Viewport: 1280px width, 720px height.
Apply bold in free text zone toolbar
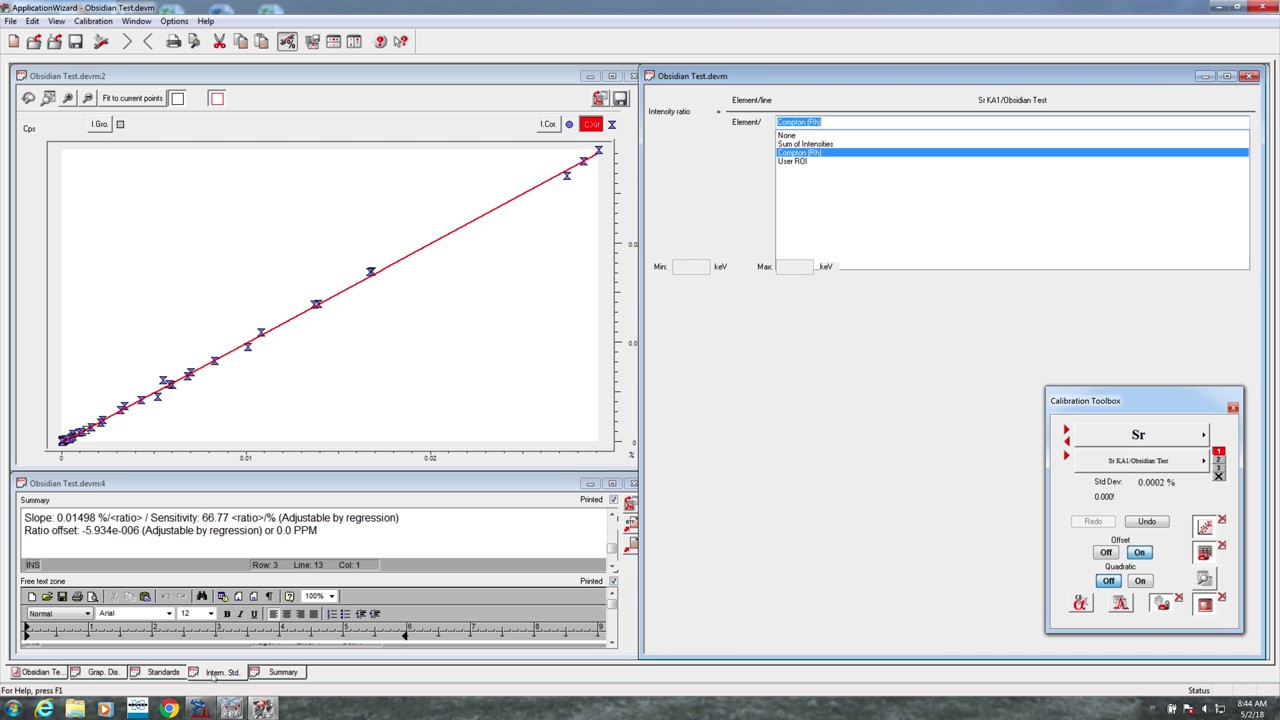(x=227, y=614)
